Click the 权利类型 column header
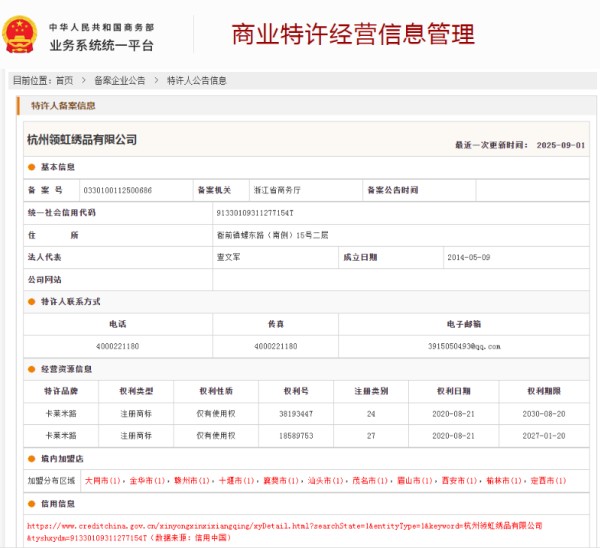Viewport: 600px width, 548px height. [x=136, y=391]
